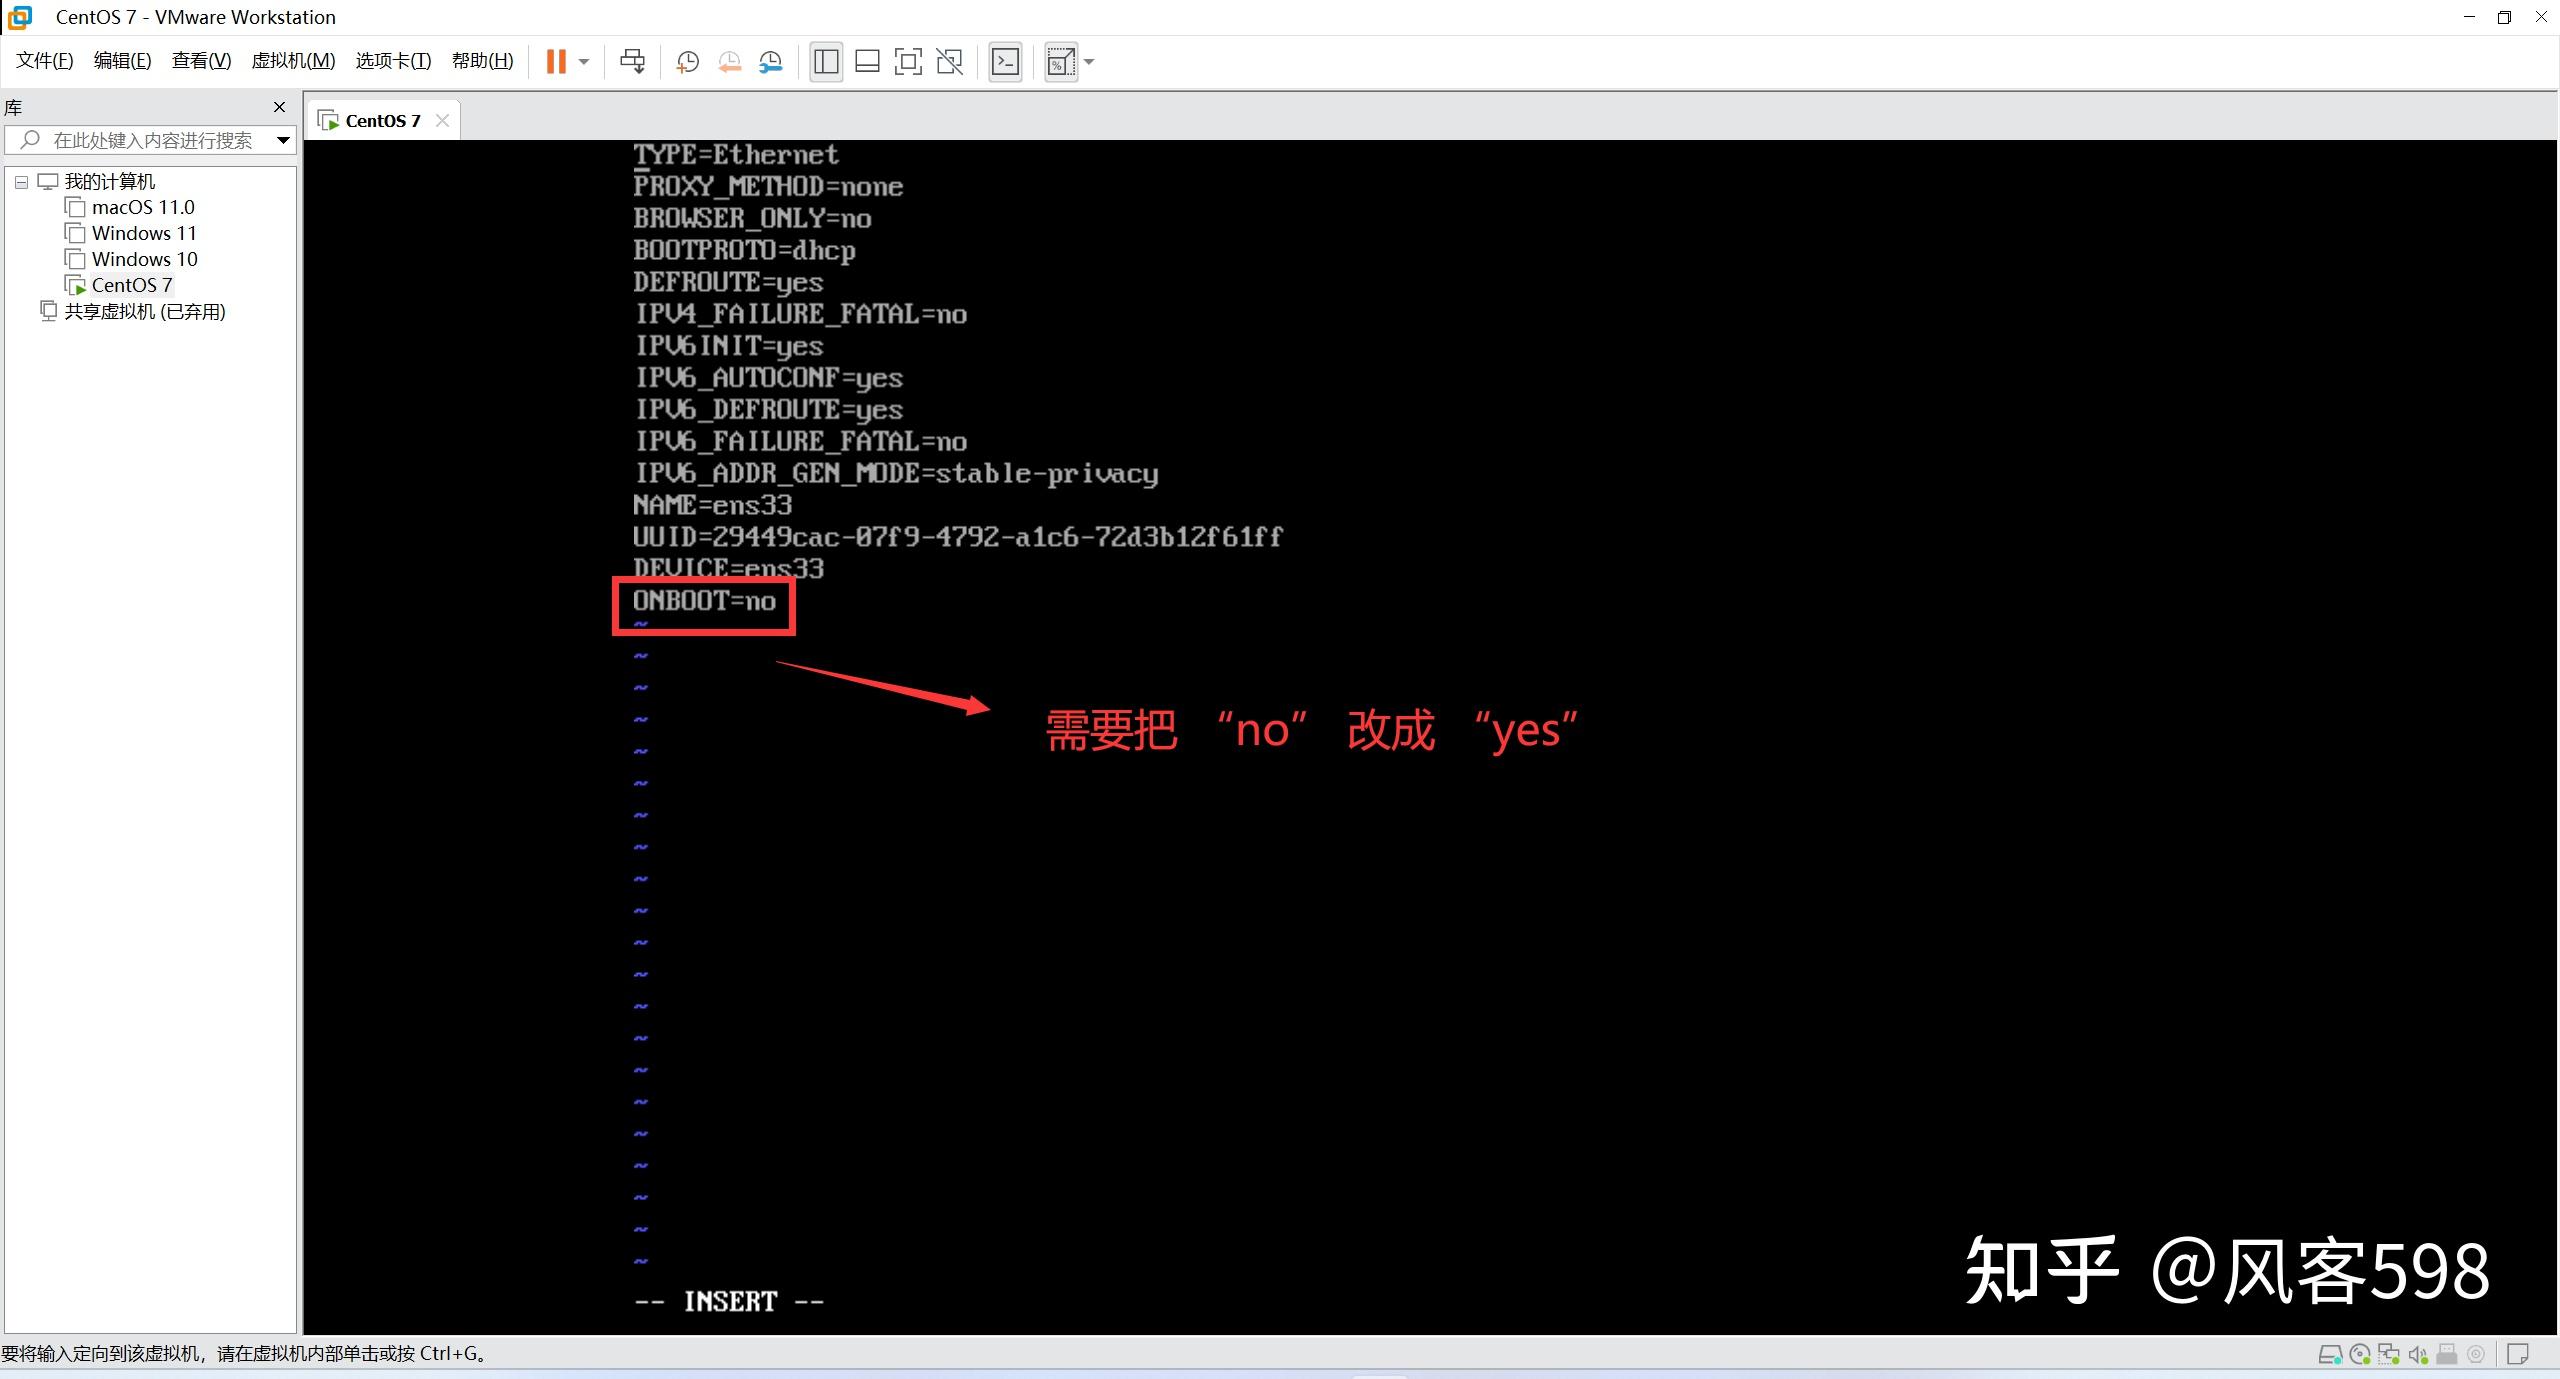Select Windows 11 in the library list
Screen dimensions: 2560x1379
[x=143, y=232]
